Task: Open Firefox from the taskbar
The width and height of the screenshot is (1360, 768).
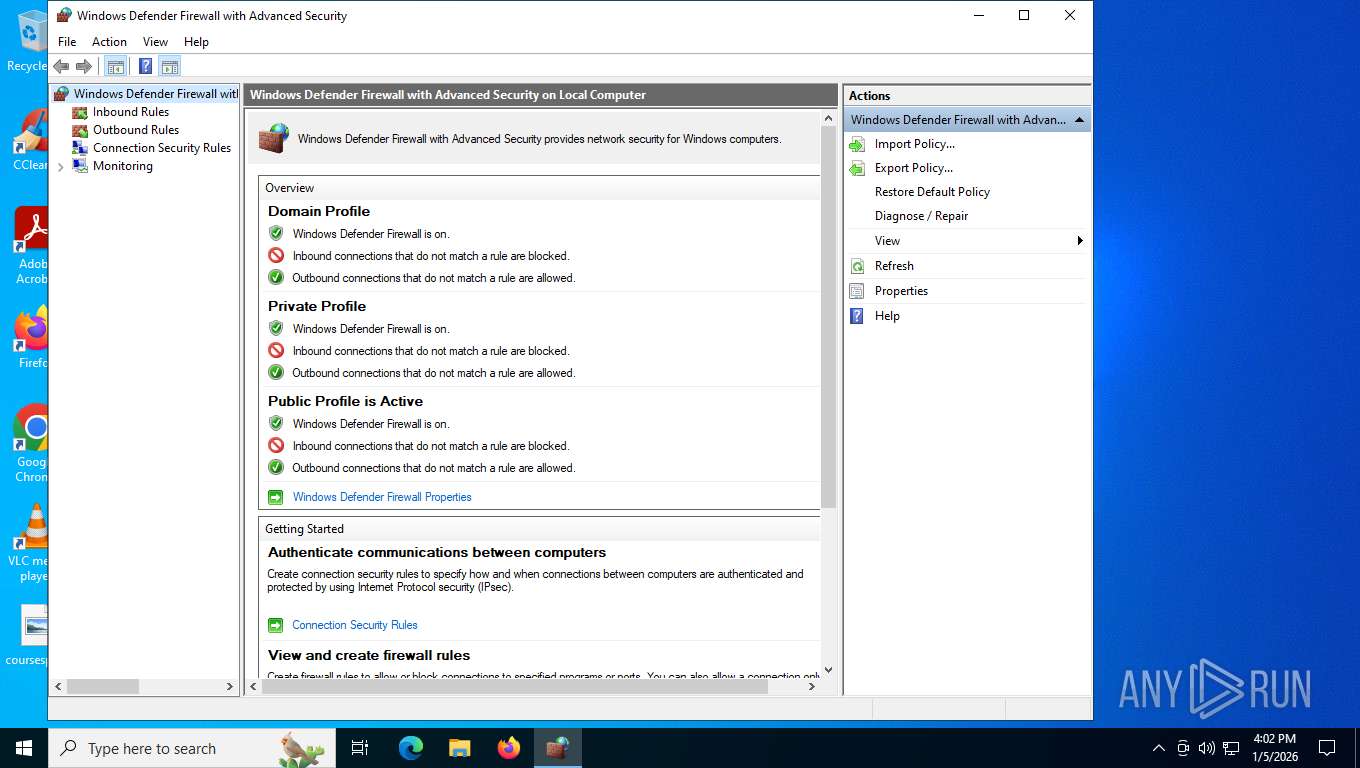Action: pos(509,748)
